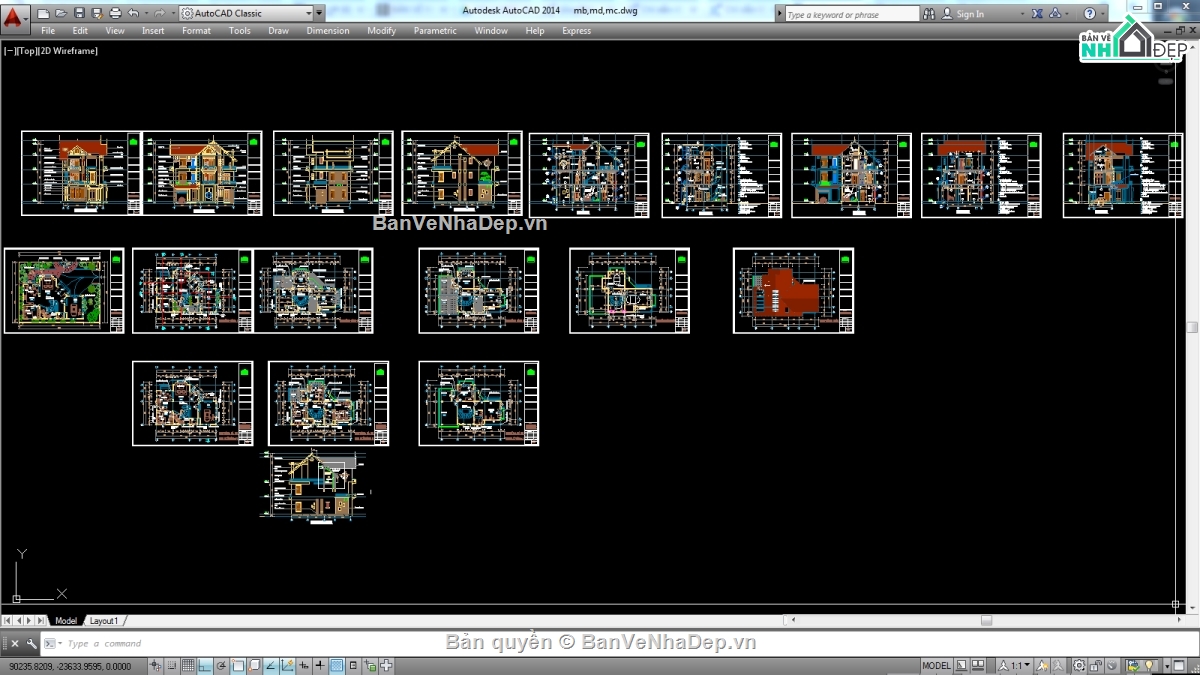
Task: Undo the last action with Undo arrow
Action: [133, 14]
